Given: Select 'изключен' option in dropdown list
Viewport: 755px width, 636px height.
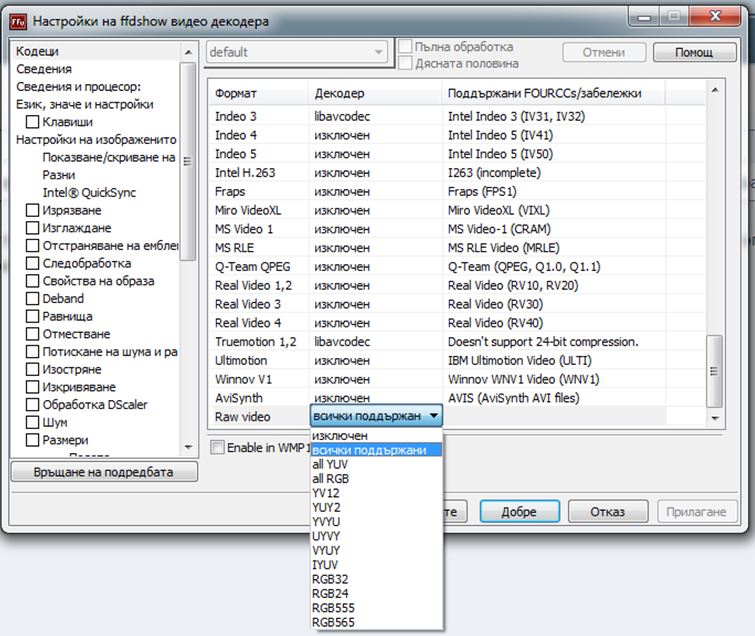Looking at the screenshot, I should pos(376,436).
